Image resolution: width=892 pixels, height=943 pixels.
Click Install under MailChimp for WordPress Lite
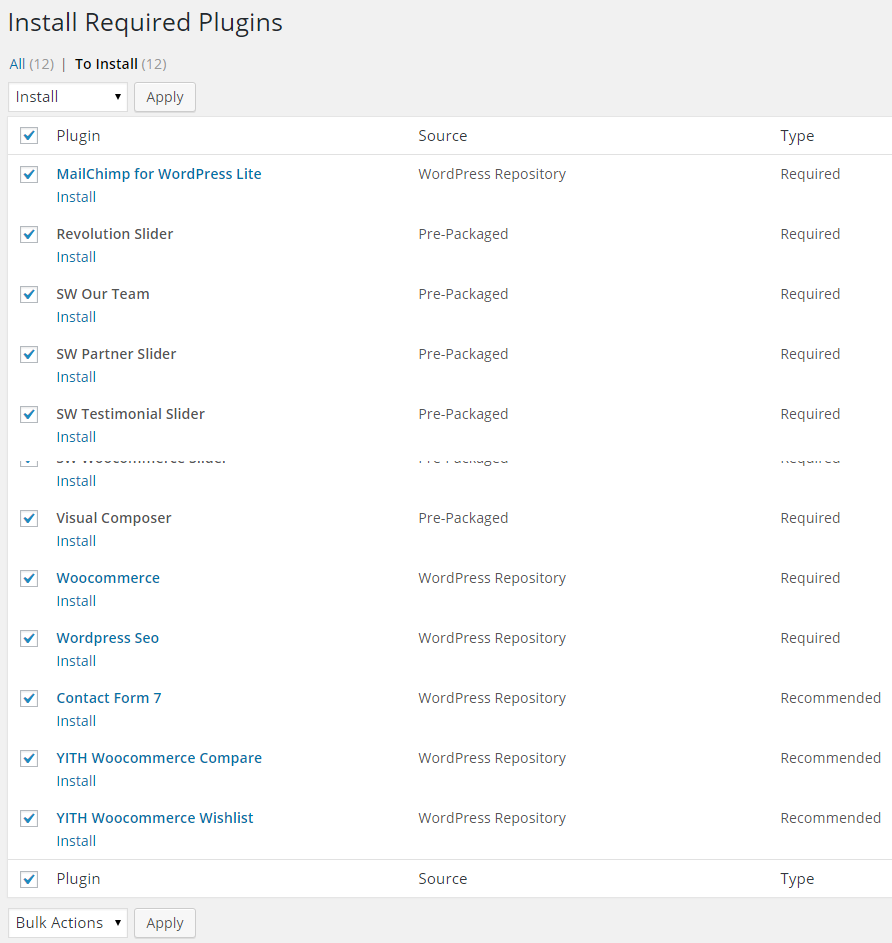[76, 197]
